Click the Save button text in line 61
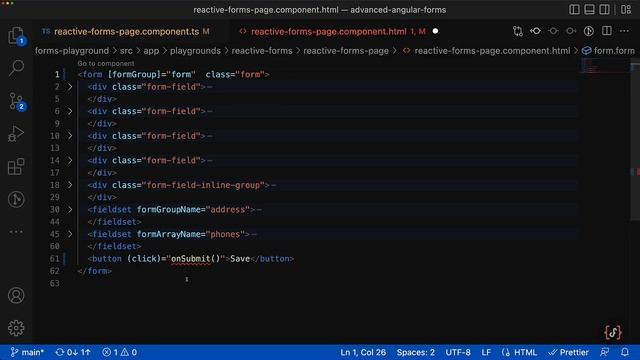640x360 pixels. [x=240, y=259]
